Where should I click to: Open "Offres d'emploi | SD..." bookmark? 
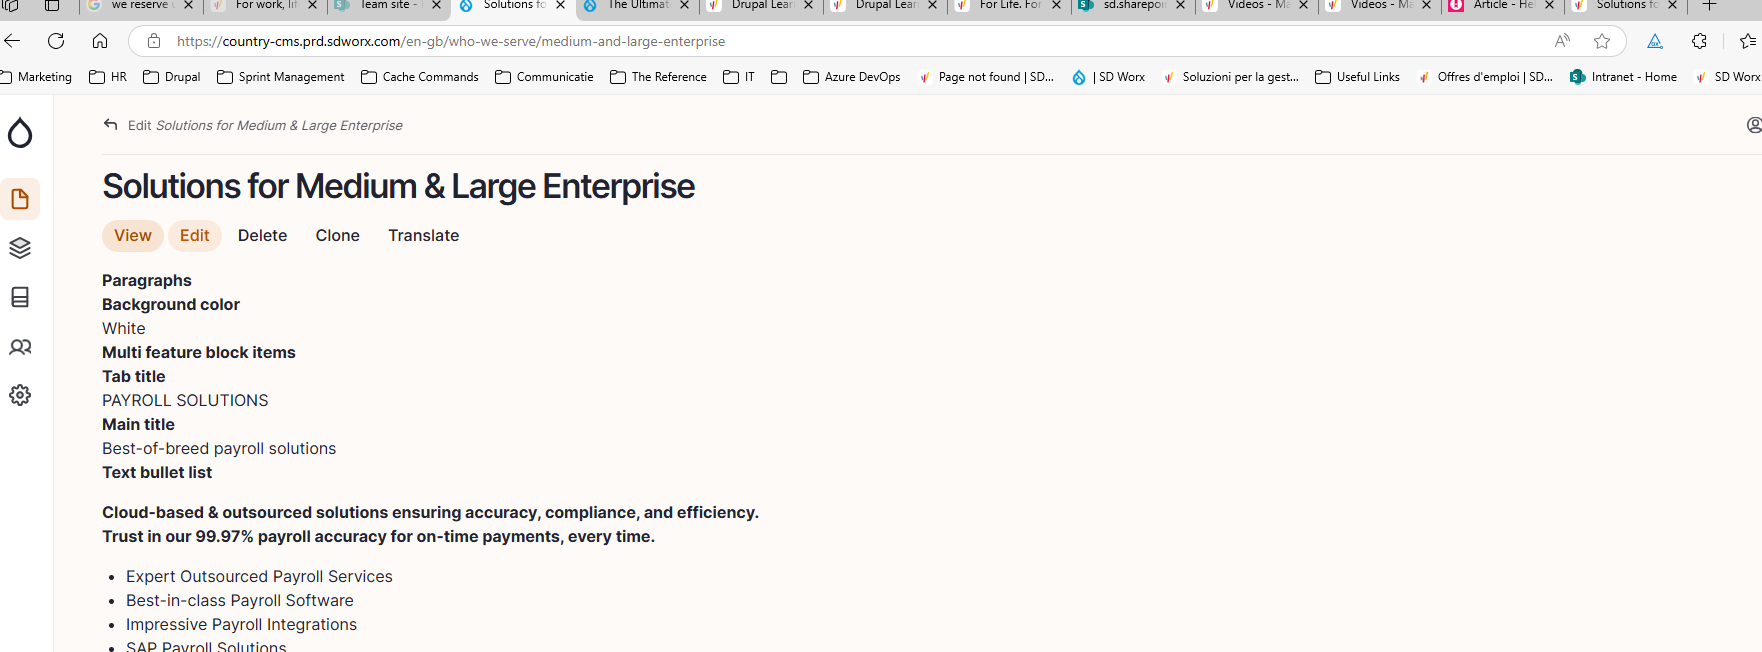point(1486,77)
